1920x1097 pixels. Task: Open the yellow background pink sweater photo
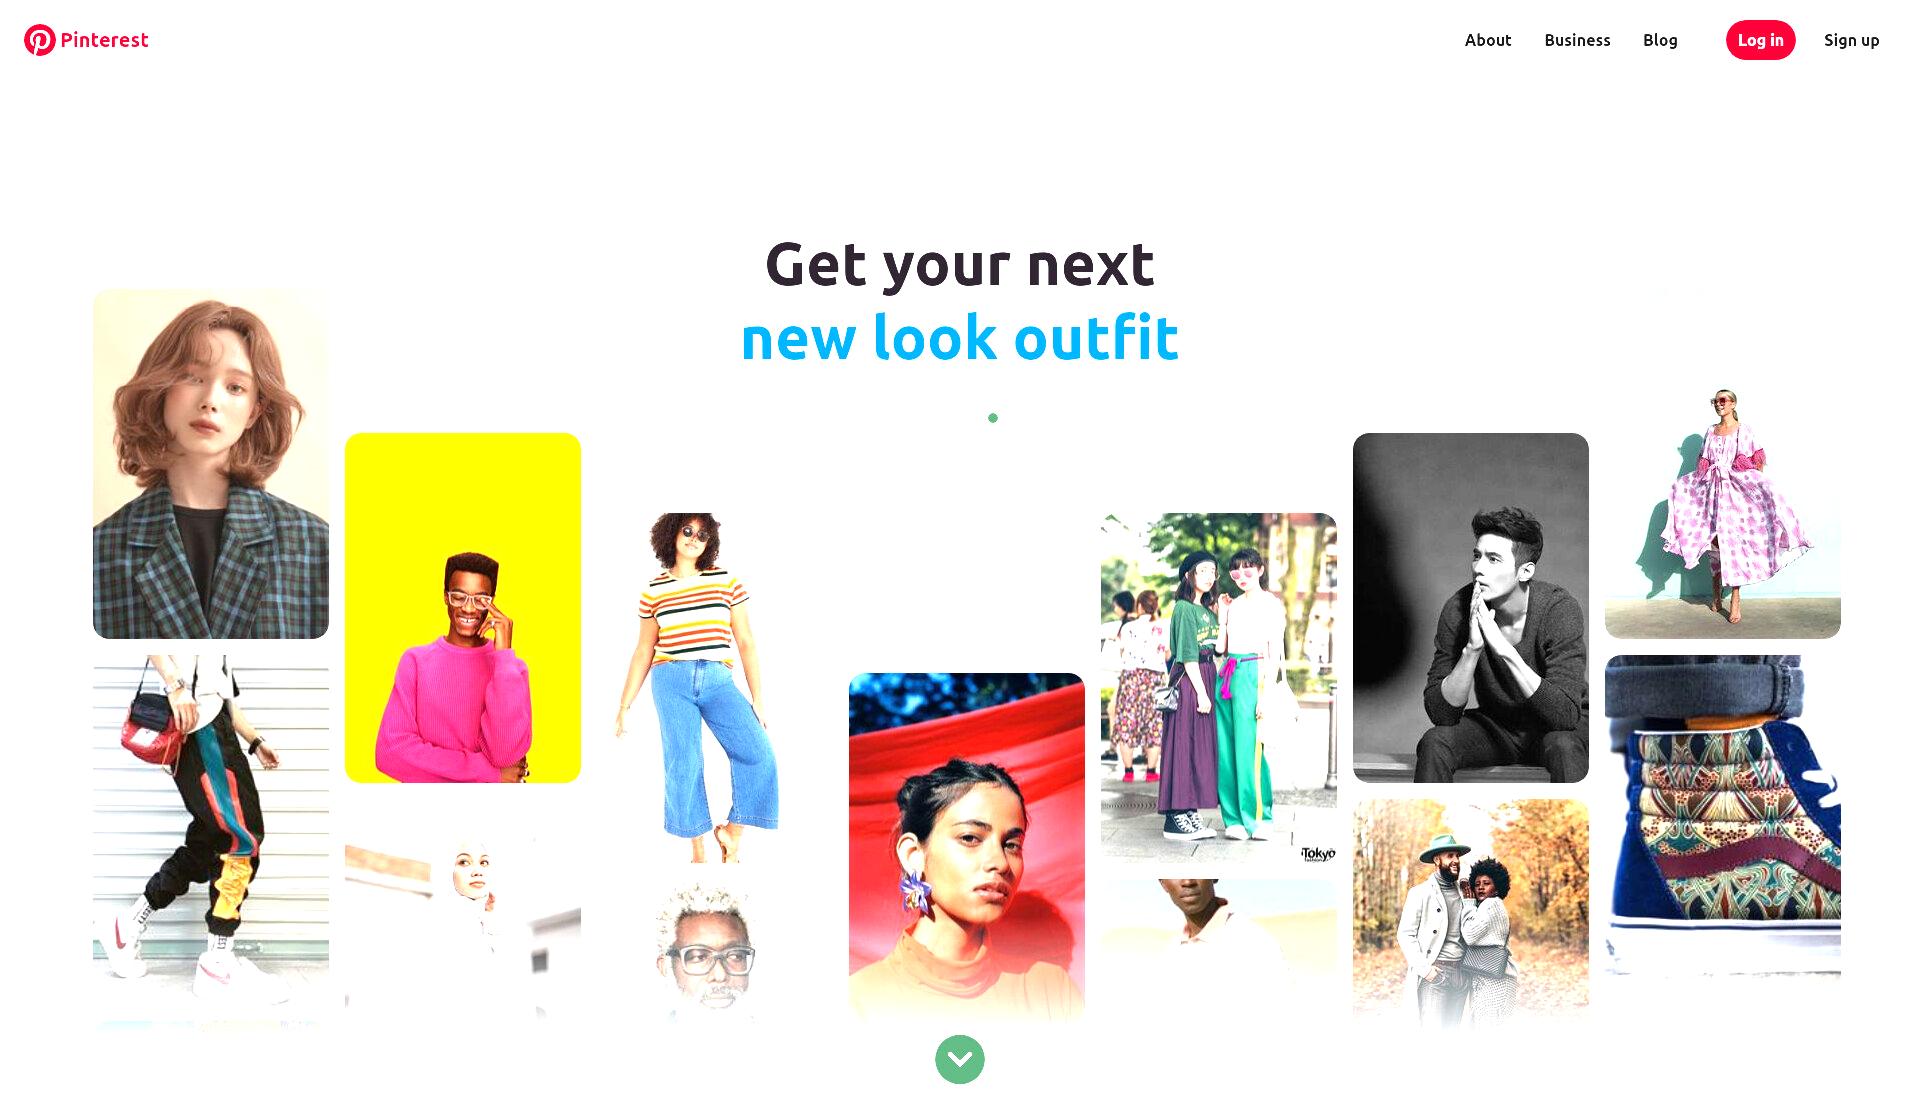pyautogui.click(x=463, y=608)
